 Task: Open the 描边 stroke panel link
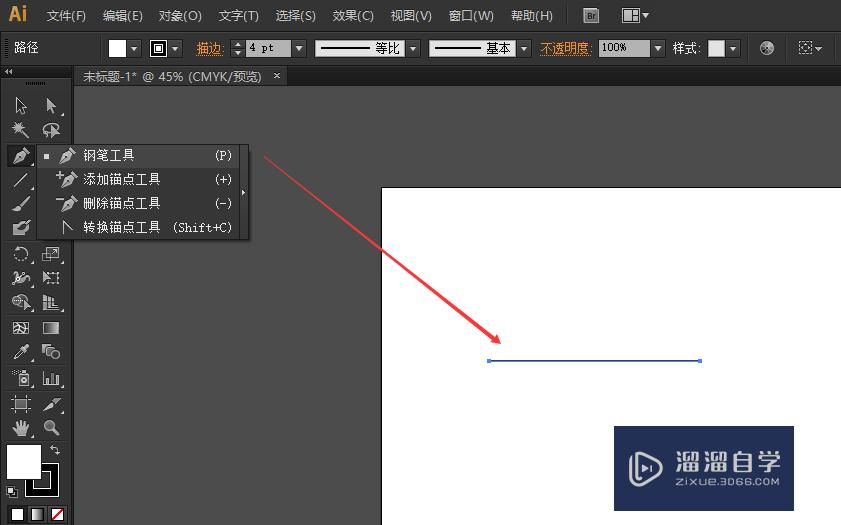tap(209, 49)
